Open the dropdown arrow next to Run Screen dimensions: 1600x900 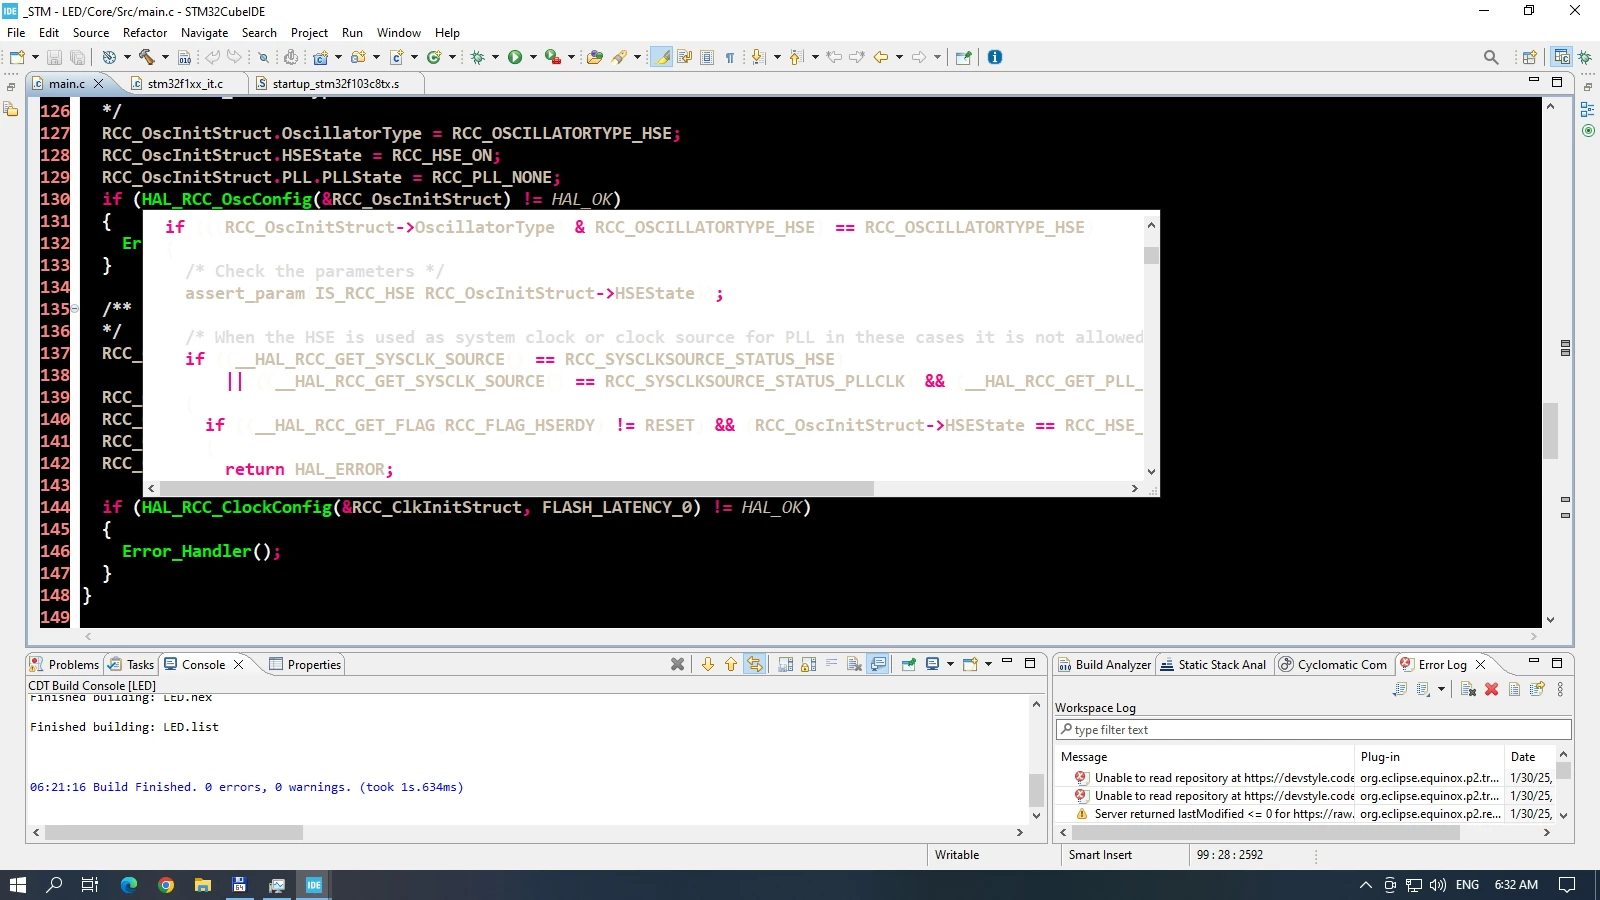pyautogui.click(x=533, y=57)
